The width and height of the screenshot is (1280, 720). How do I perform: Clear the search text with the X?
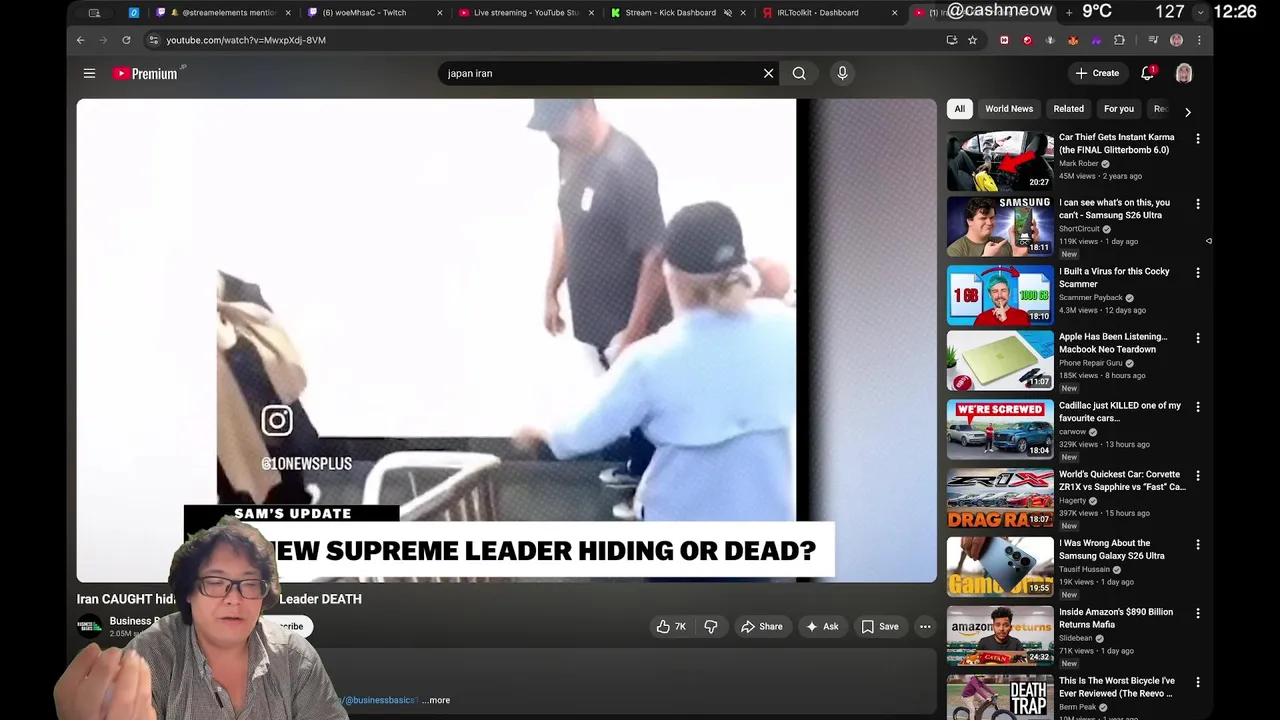click(768, 73)
